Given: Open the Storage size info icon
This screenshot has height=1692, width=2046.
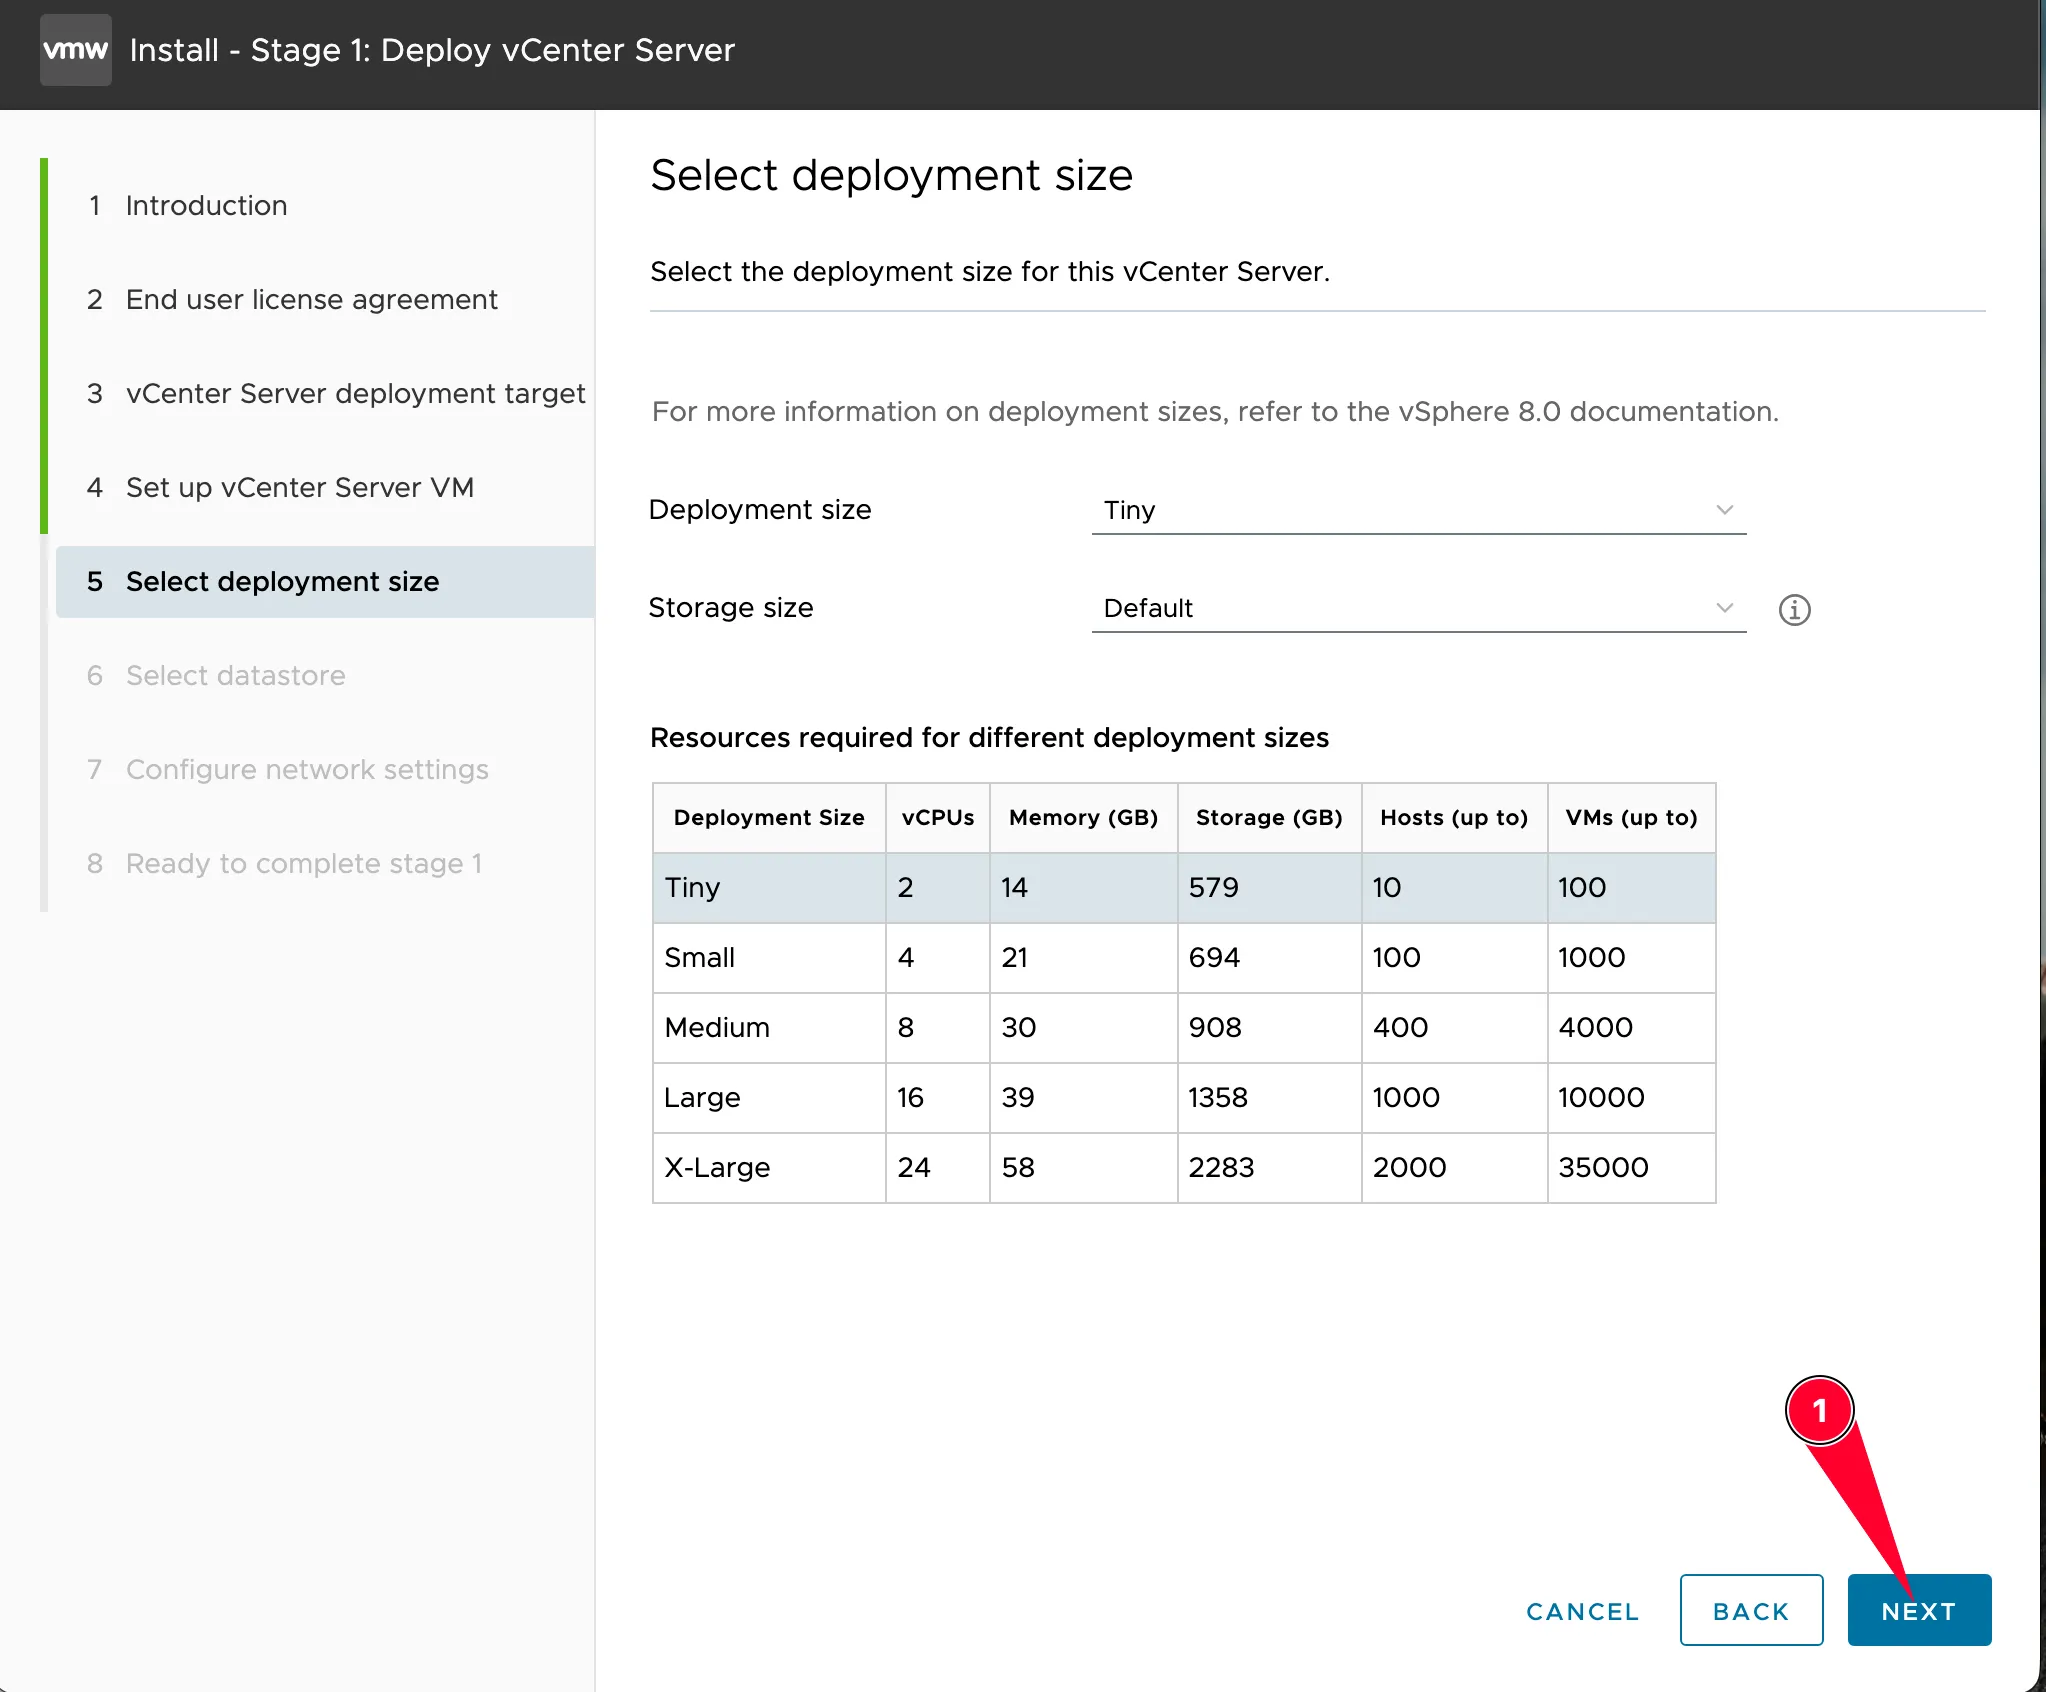Looking at the screenshot, I should click(x=1794, y=609).
